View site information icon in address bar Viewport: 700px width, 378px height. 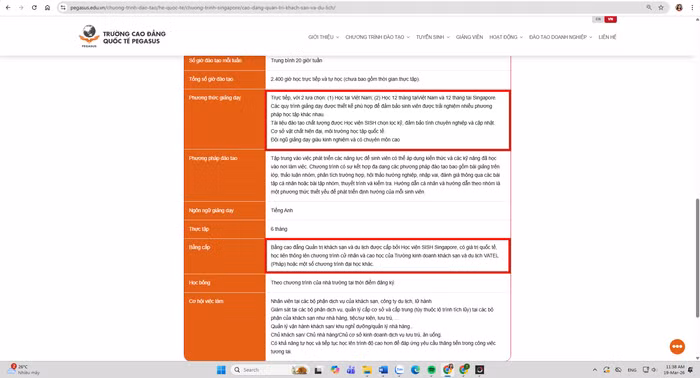[x=63, y=8]
